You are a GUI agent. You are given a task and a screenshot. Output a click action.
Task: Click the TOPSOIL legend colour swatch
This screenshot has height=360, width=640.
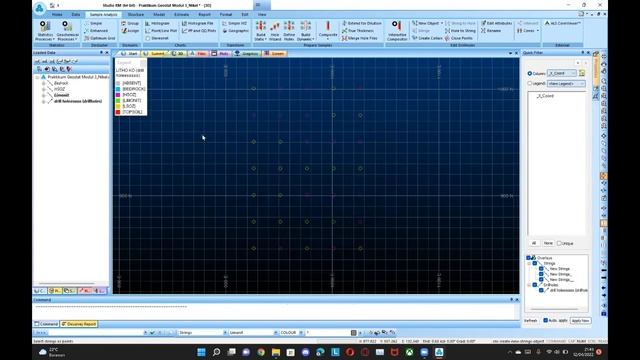118,112
